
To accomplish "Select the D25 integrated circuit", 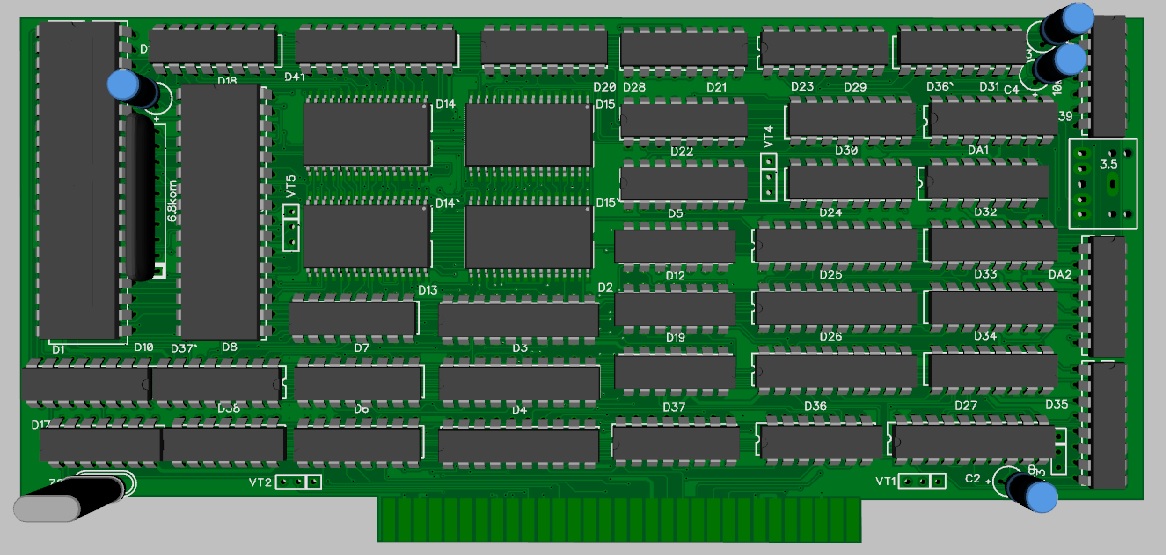I will pos(836,244).
